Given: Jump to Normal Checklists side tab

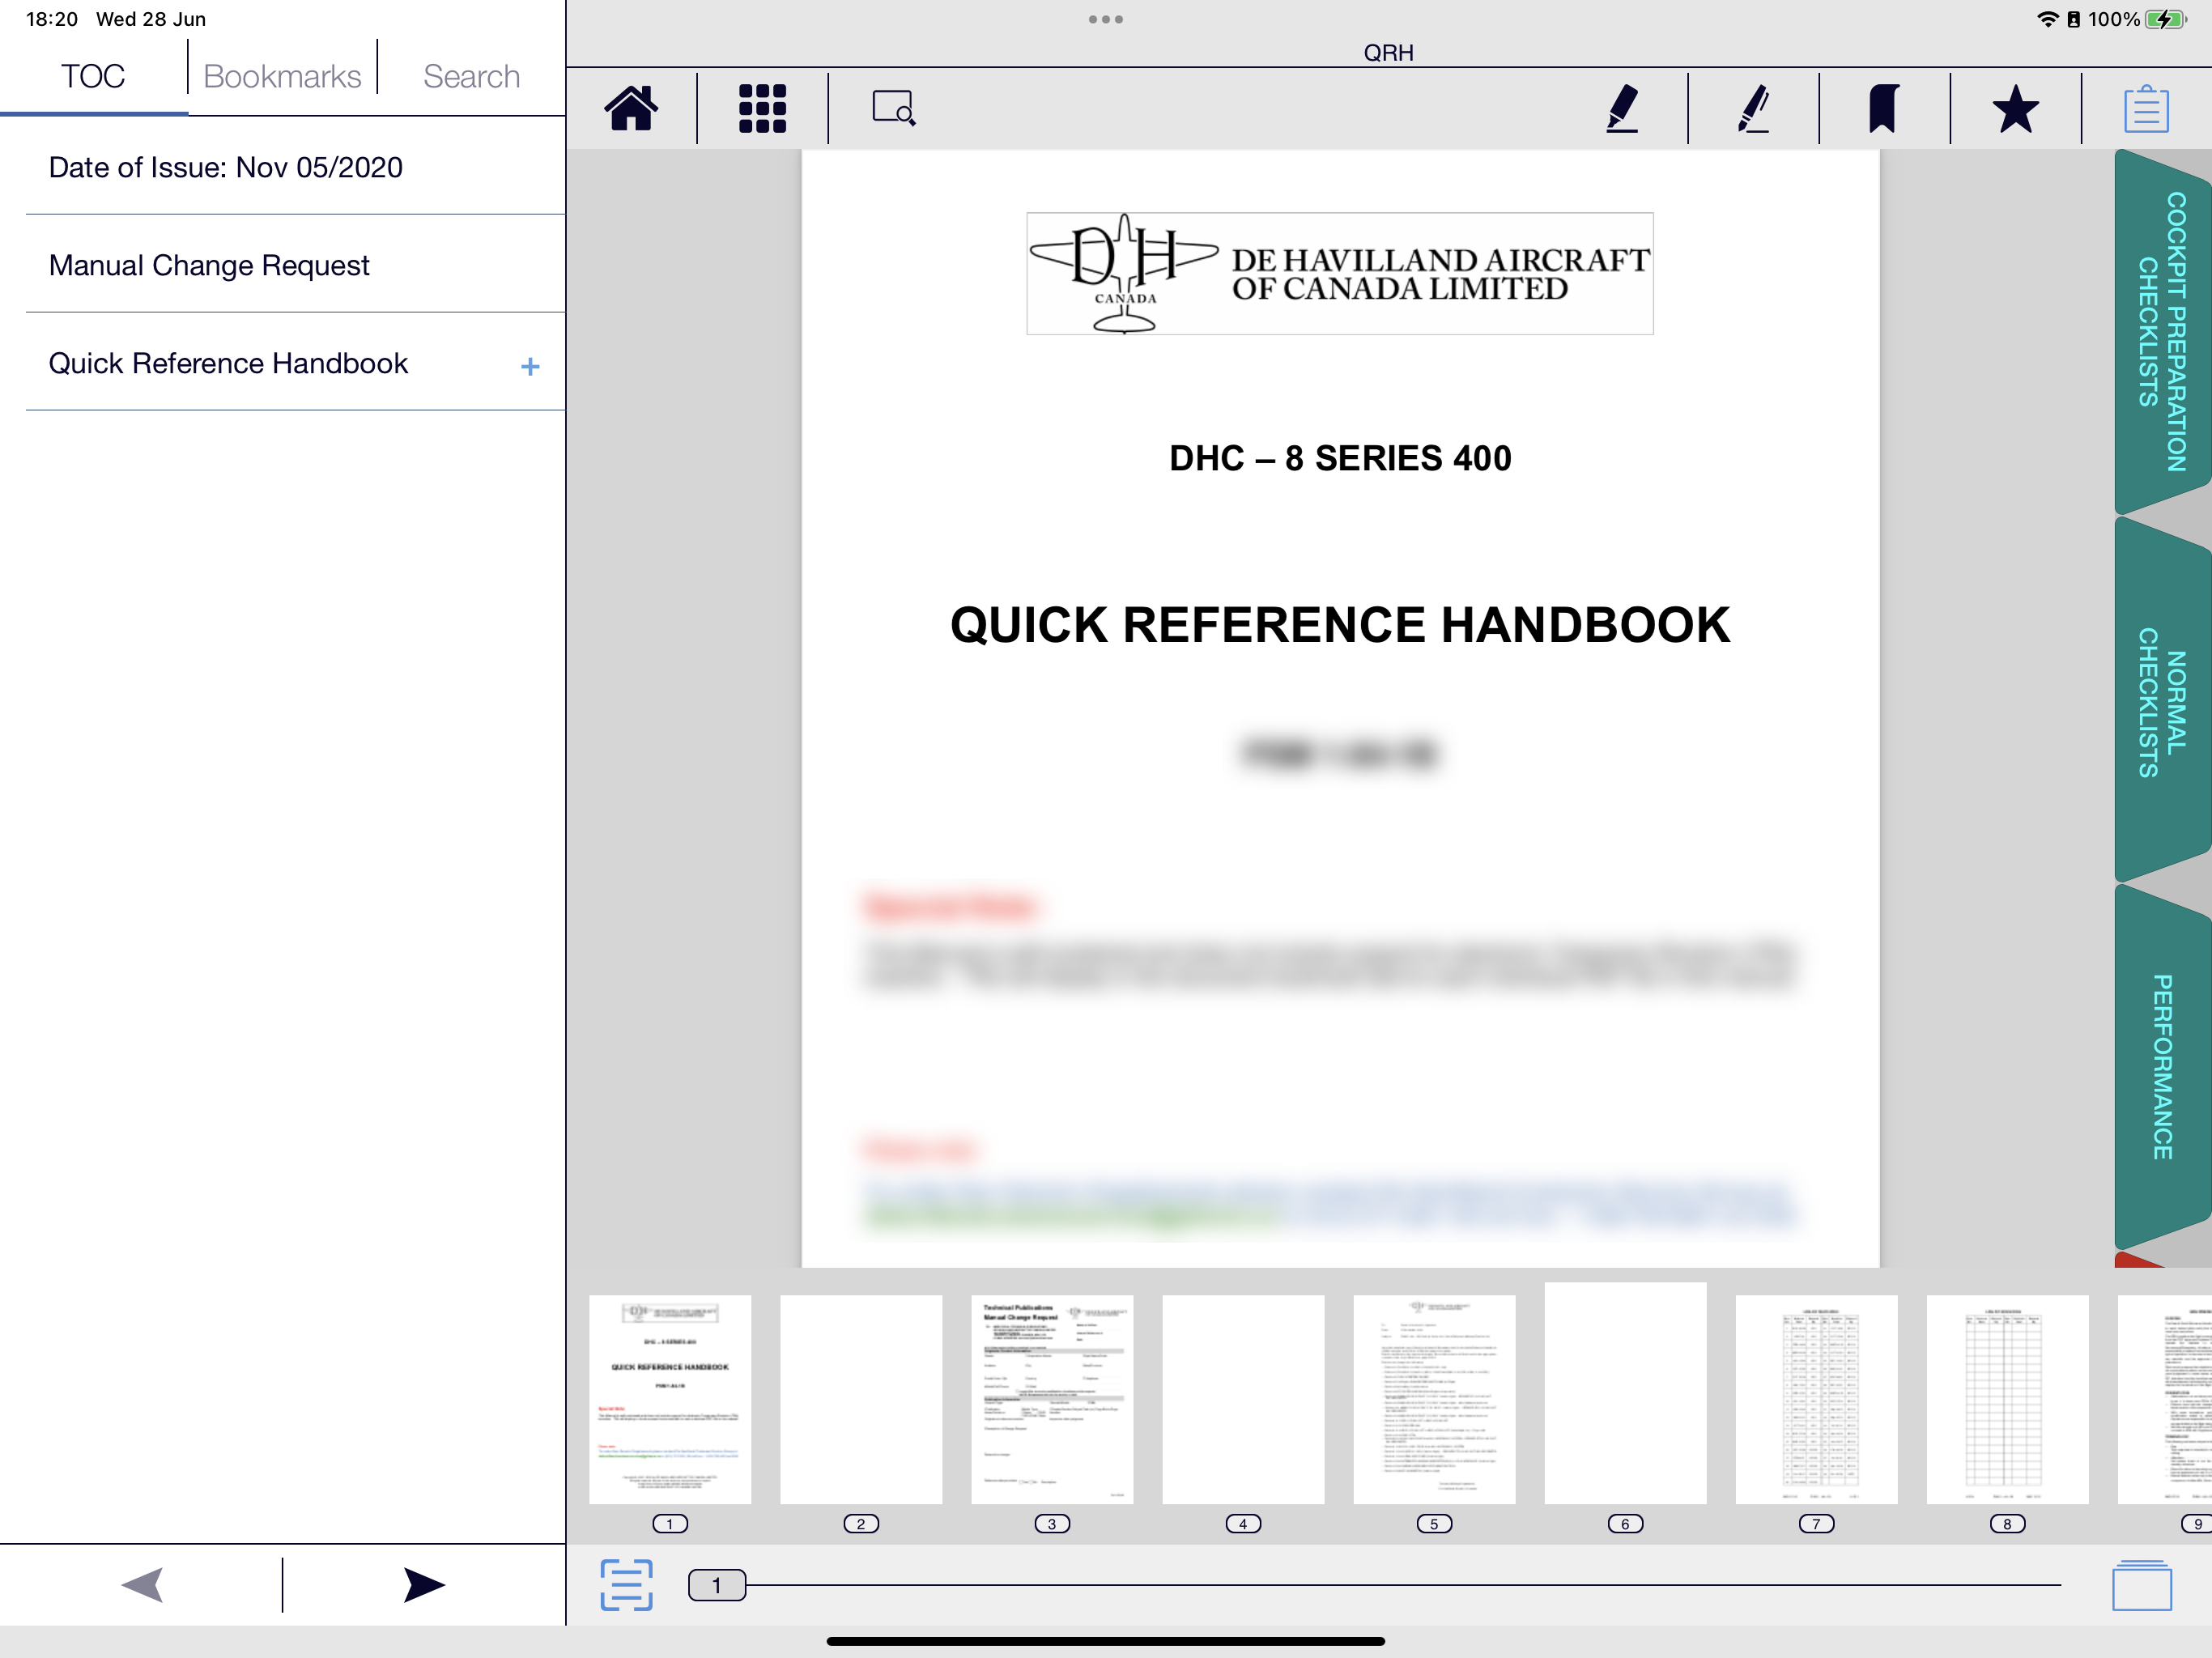Looking at the screenshot, I should [x=2162, y=702].
